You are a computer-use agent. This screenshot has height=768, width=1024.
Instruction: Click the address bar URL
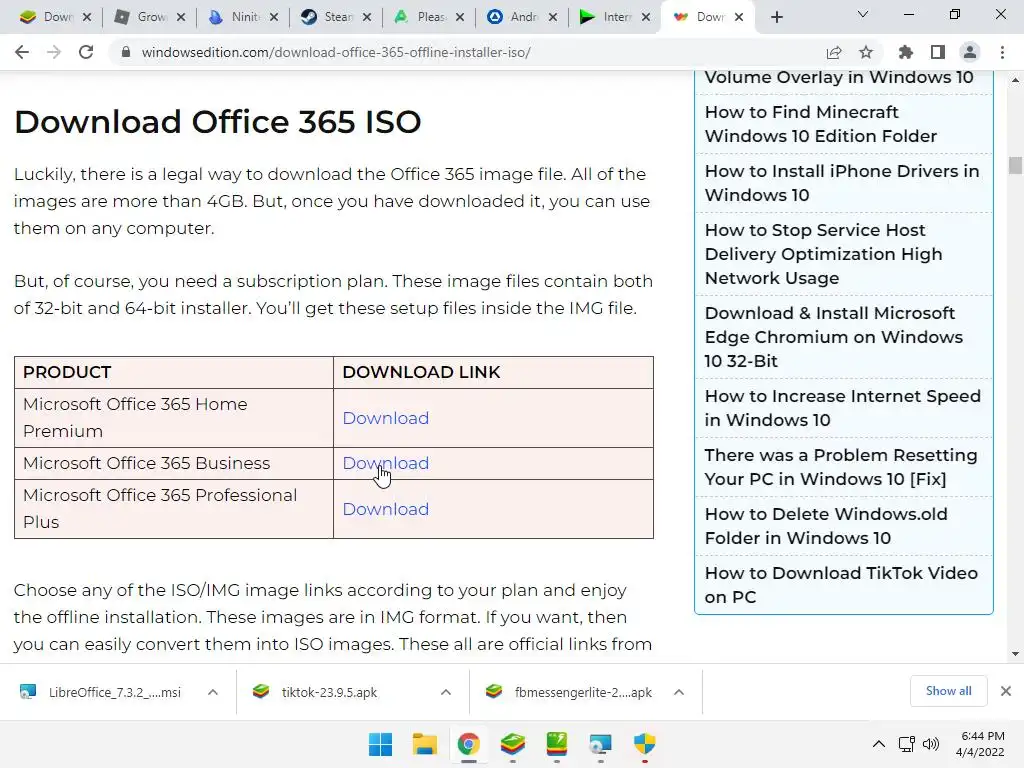pyautogui.click(x=336, y=52)
